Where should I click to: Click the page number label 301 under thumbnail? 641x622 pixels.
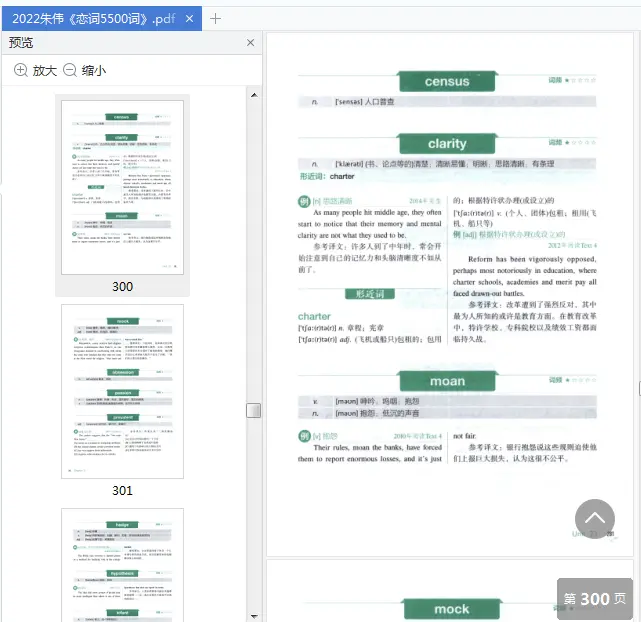pos(122,490)
